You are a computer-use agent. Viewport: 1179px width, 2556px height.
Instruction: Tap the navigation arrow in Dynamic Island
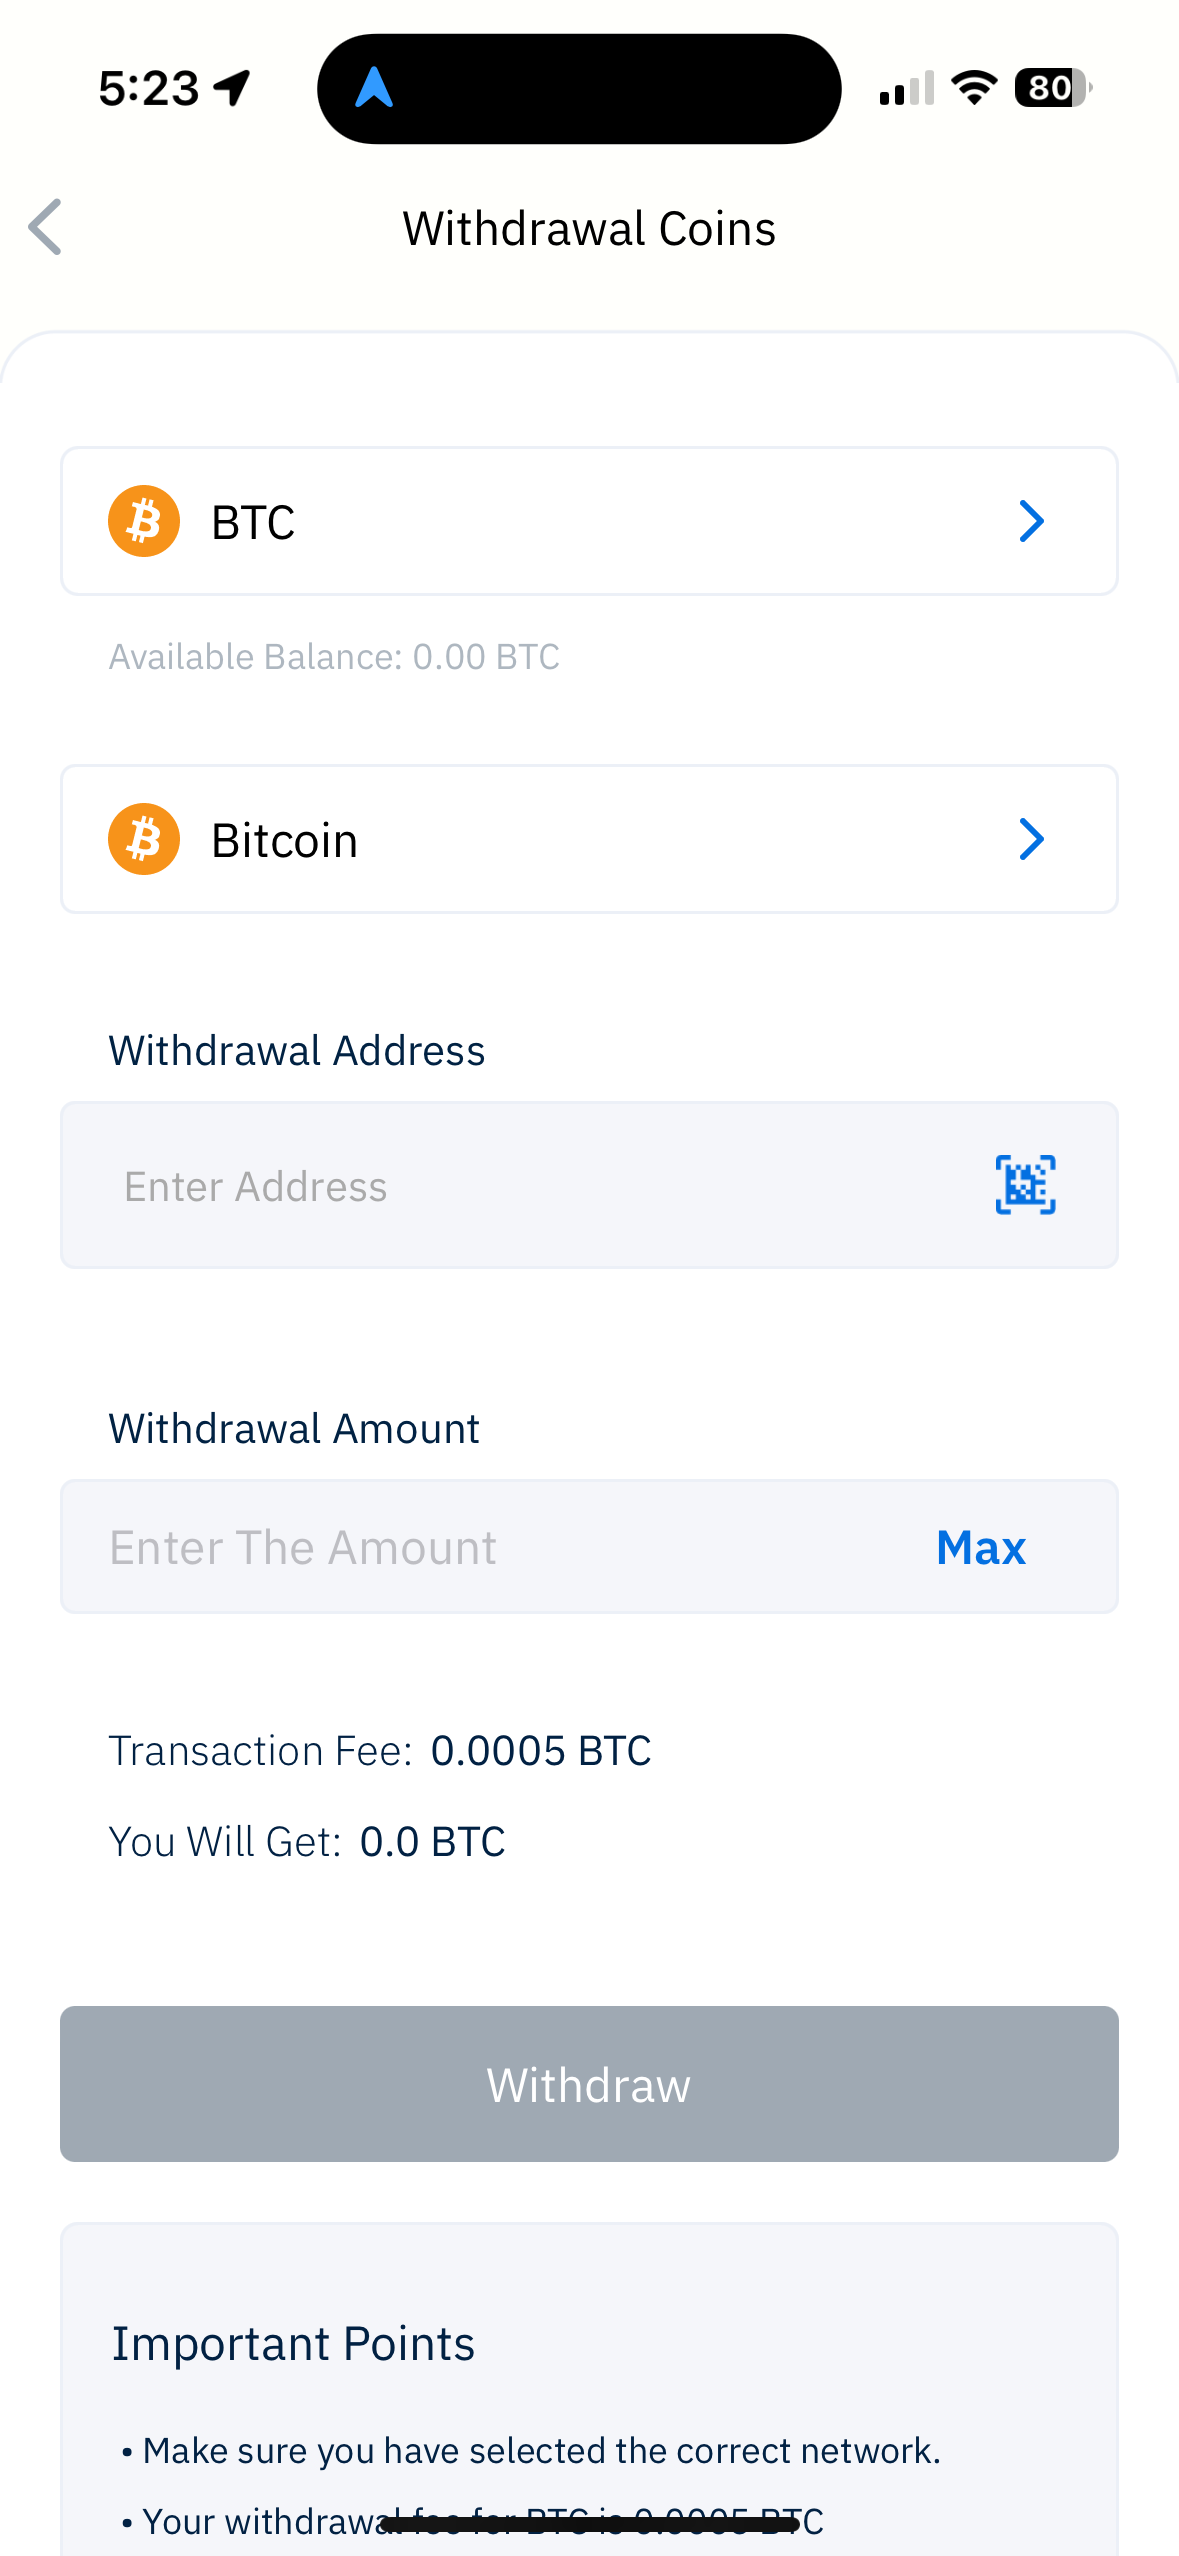tap(374, 88)
